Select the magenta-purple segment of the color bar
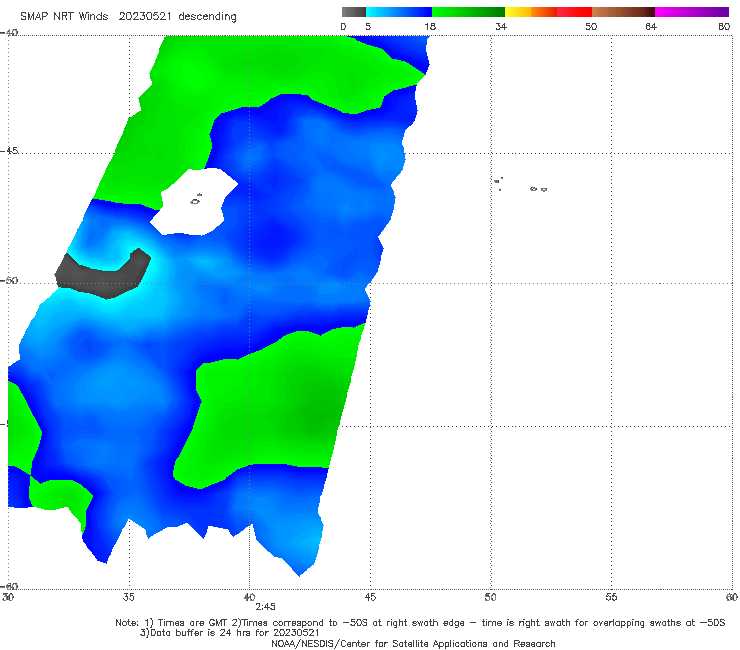Image resolution: width=740 pixels, height=650 pixels. click(x=692, y=12)
